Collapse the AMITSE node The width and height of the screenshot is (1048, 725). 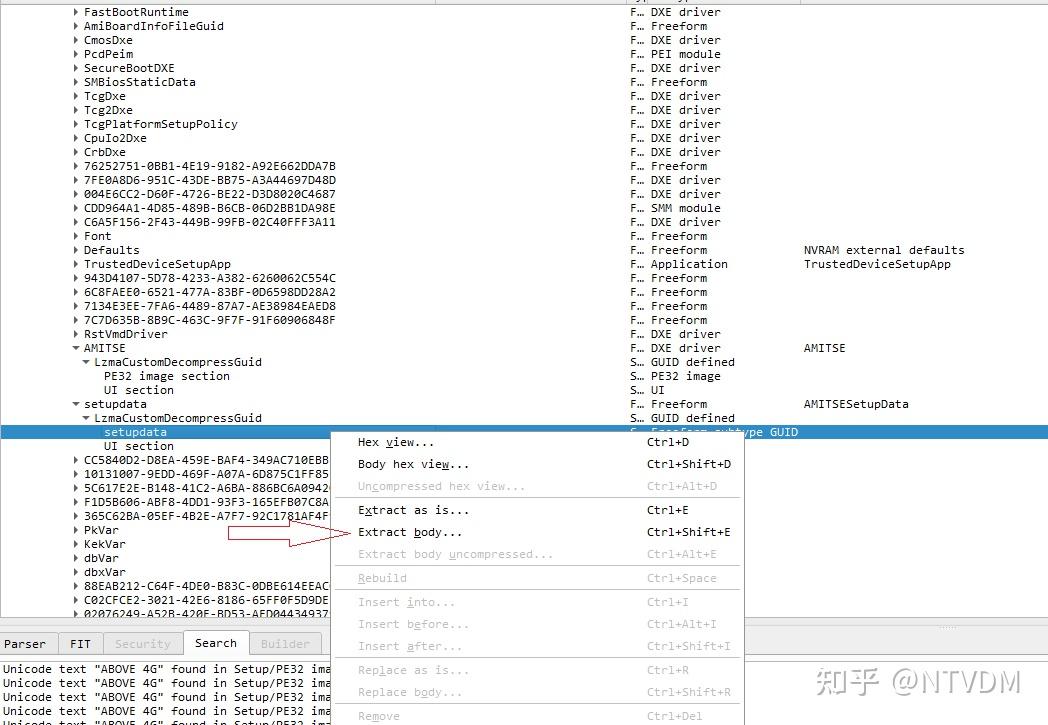(x=75, y=347)
